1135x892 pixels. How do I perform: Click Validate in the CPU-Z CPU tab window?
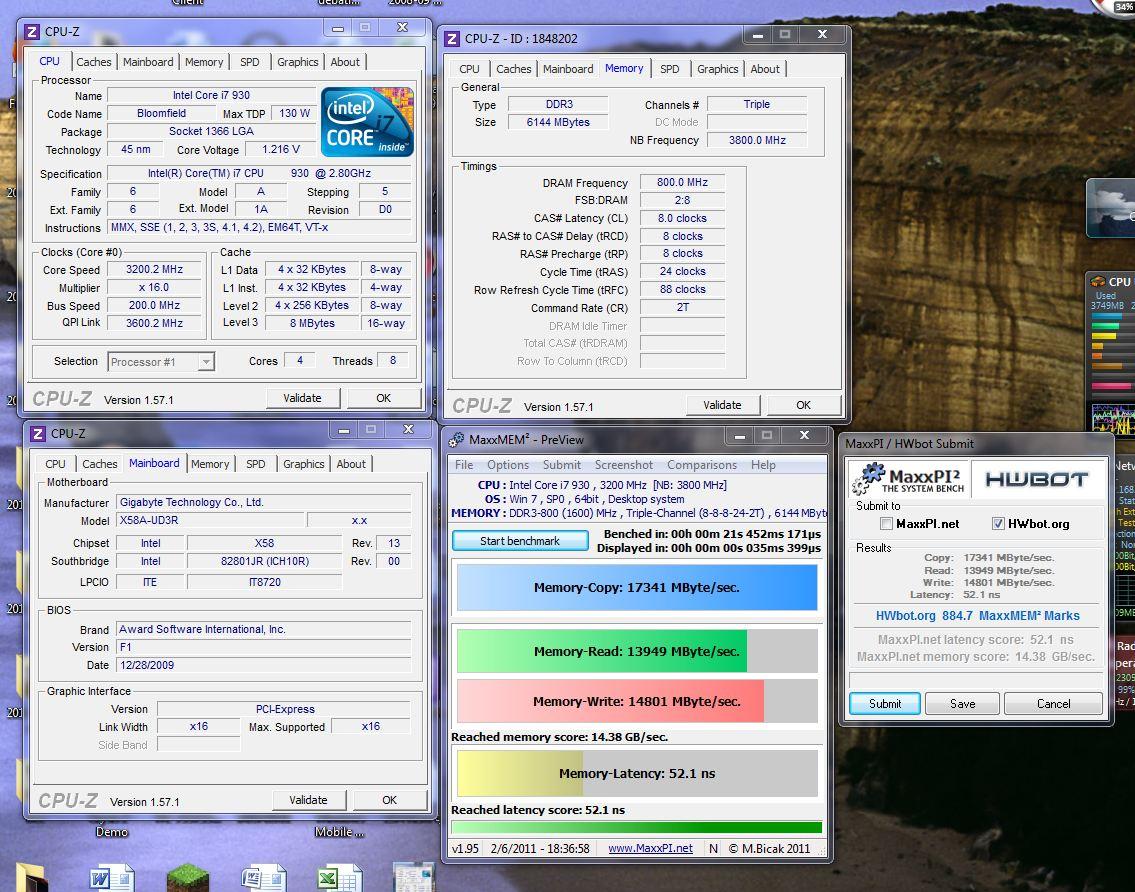click(302, 398)
